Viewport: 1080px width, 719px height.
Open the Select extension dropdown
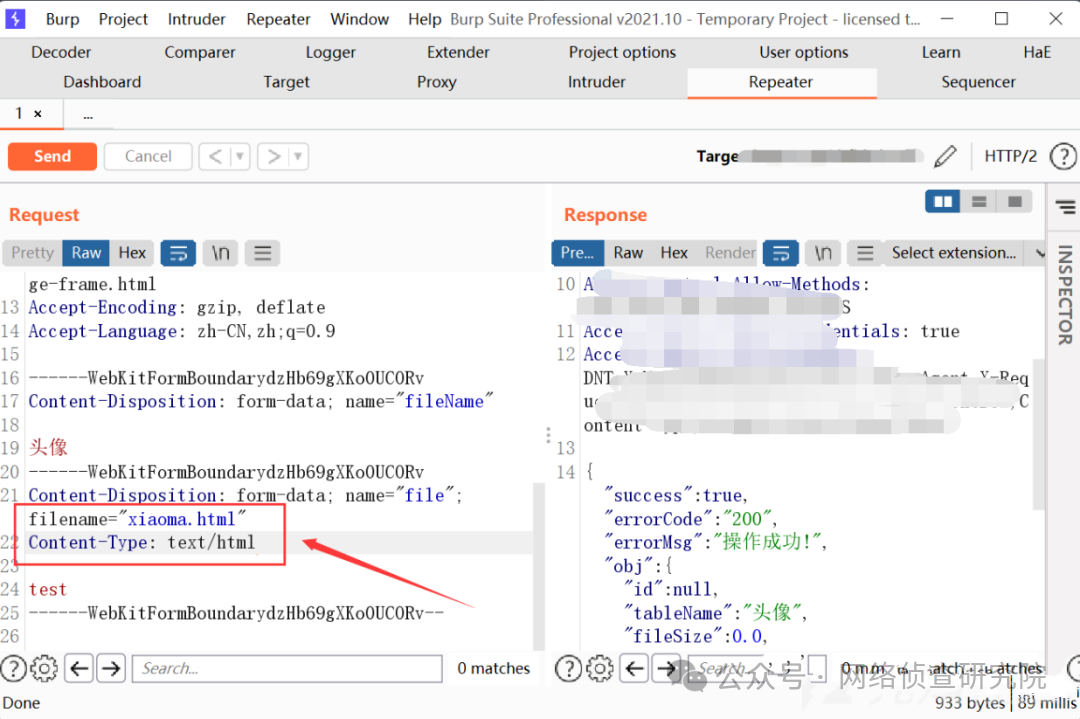pyautogui.click(x=966, y=253)
